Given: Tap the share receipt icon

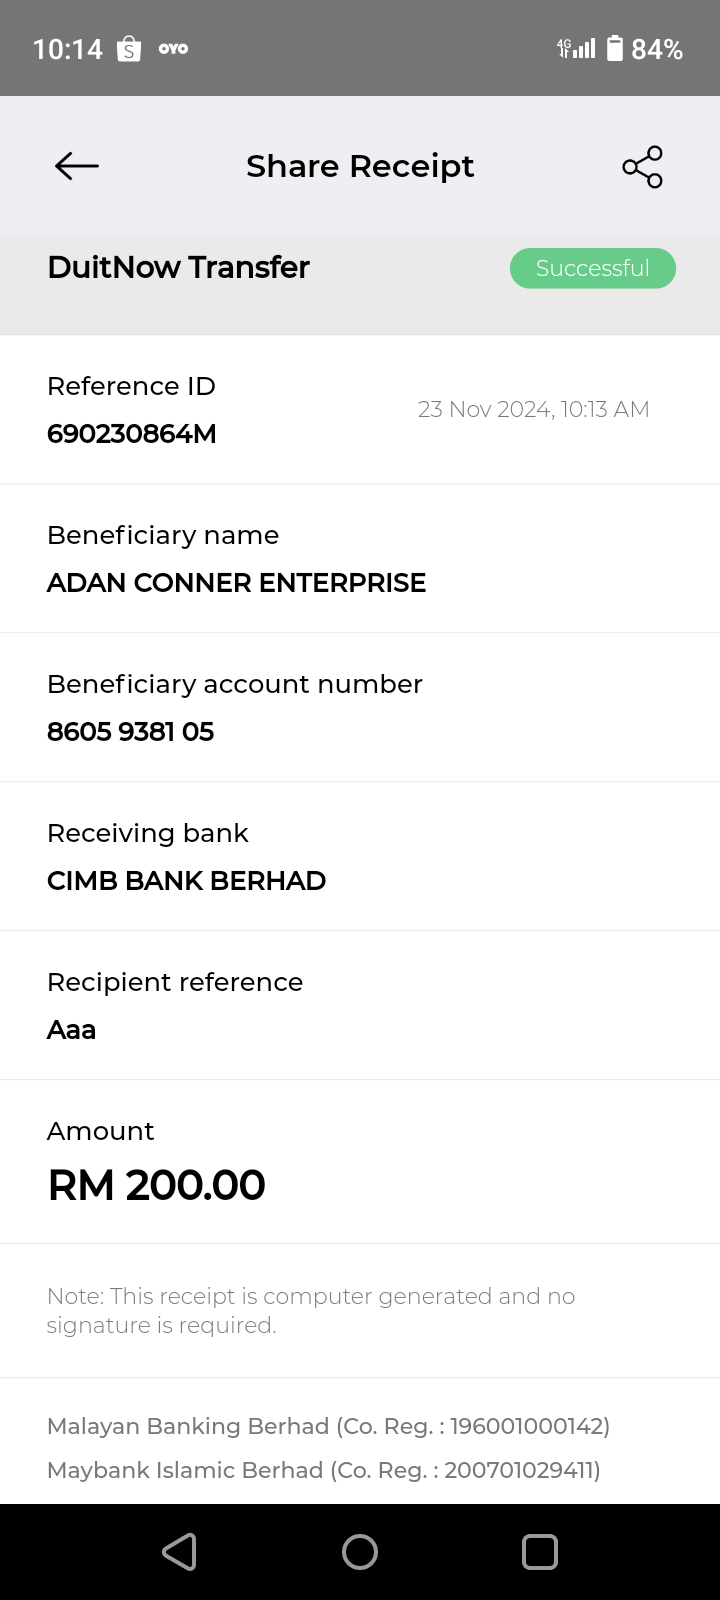Looking at the screenshot, I should (x=642, y=167).
